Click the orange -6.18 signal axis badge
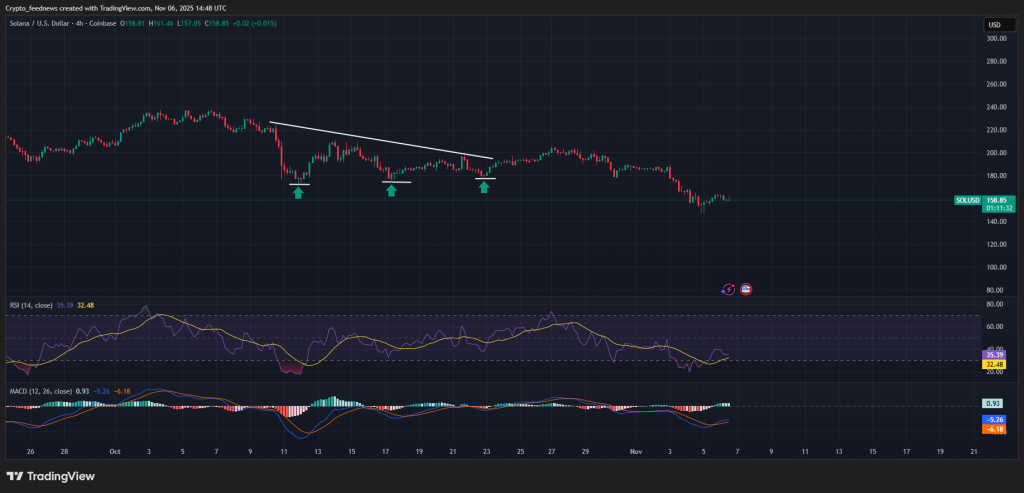Image resolution: width=1024 pixels, height=493 pixels. point(994,429)
